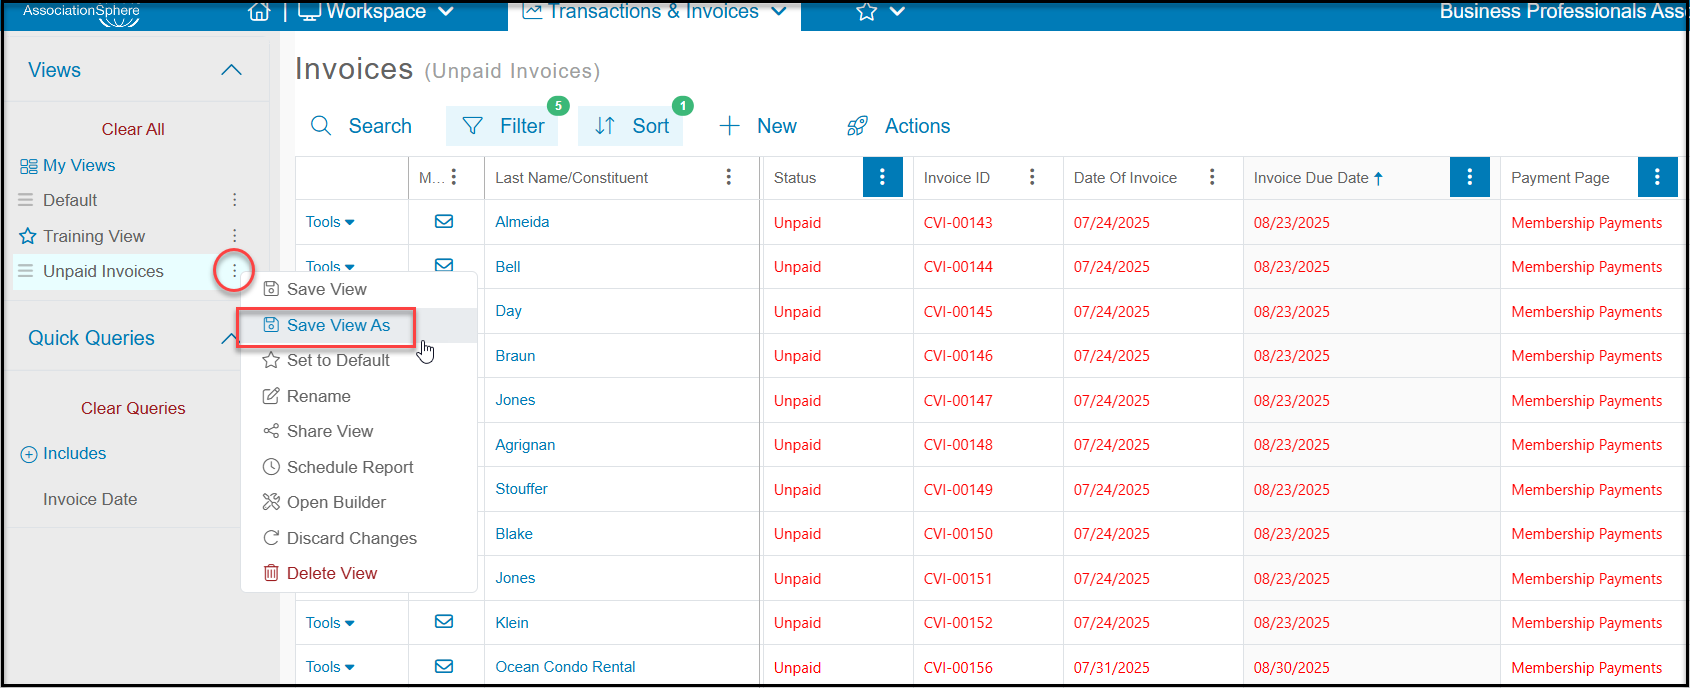Open the Filter panel
The width and height of the screenshot is (1690, 688).
[503, 126]
